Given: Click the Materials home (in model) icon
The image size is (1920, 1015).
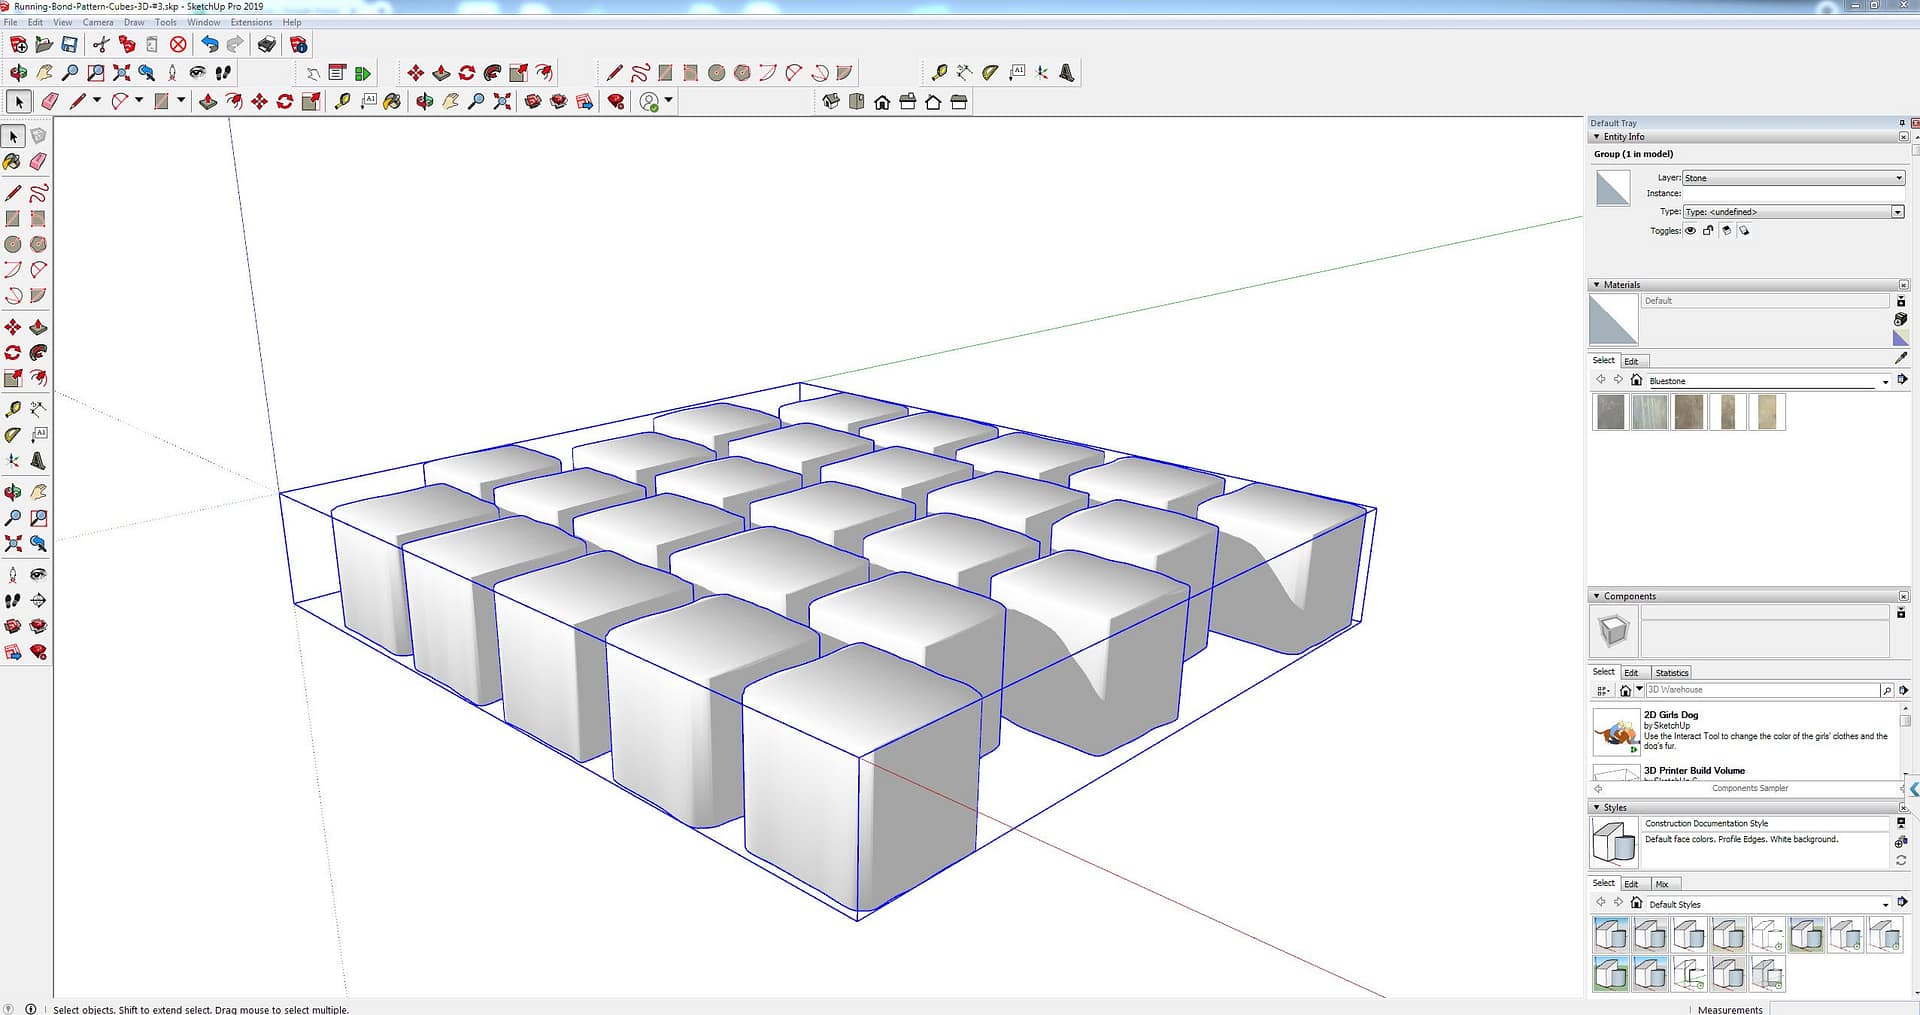Looking at the screenshot, I should click(1636, 380).
